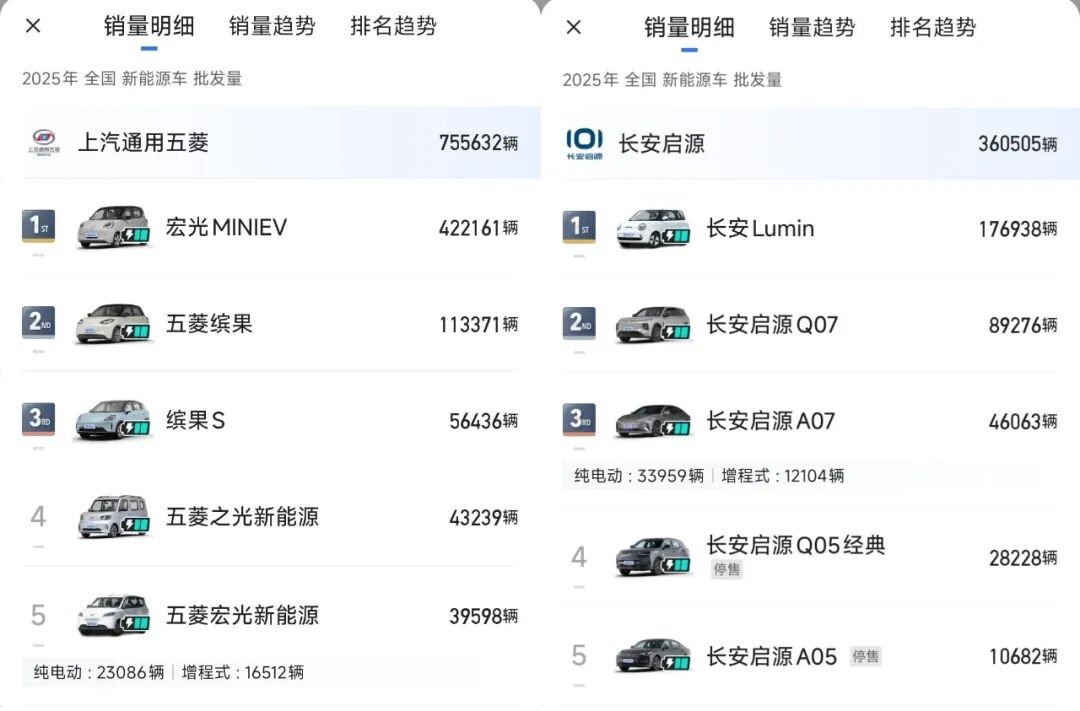Switch to 销量趋势 tab in left panel
Viewport: 1080px width, 711px height.
(272, 26)
